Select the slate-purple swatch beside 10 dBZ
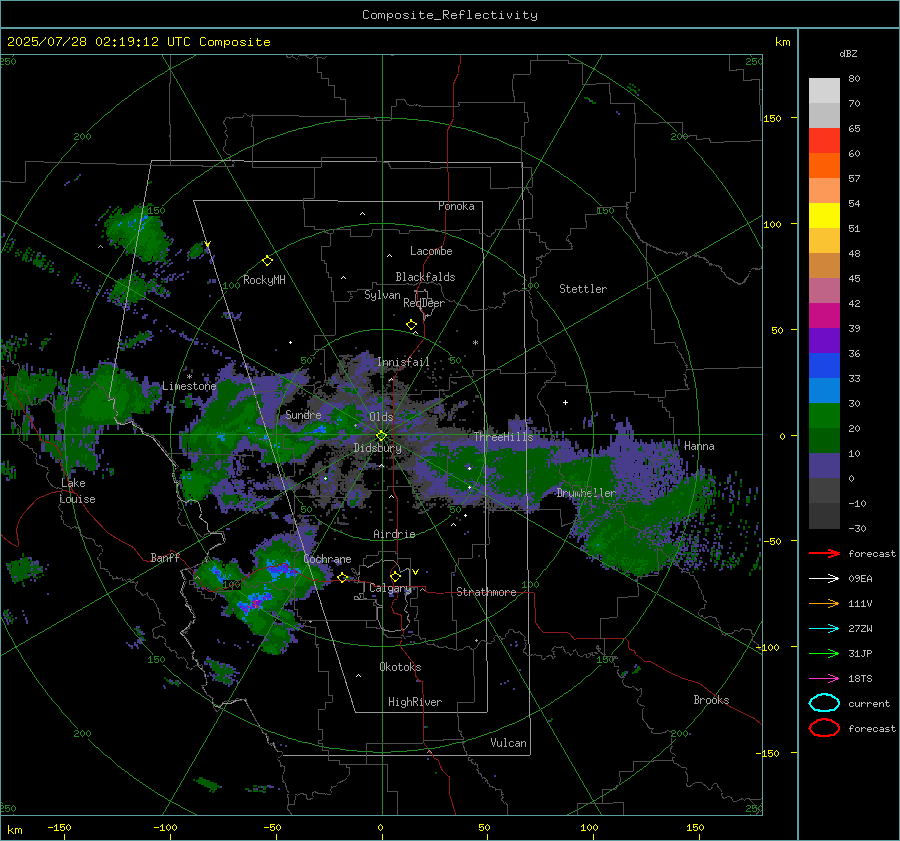The width and height of the screenshot is (900, 841). [824, 466]
